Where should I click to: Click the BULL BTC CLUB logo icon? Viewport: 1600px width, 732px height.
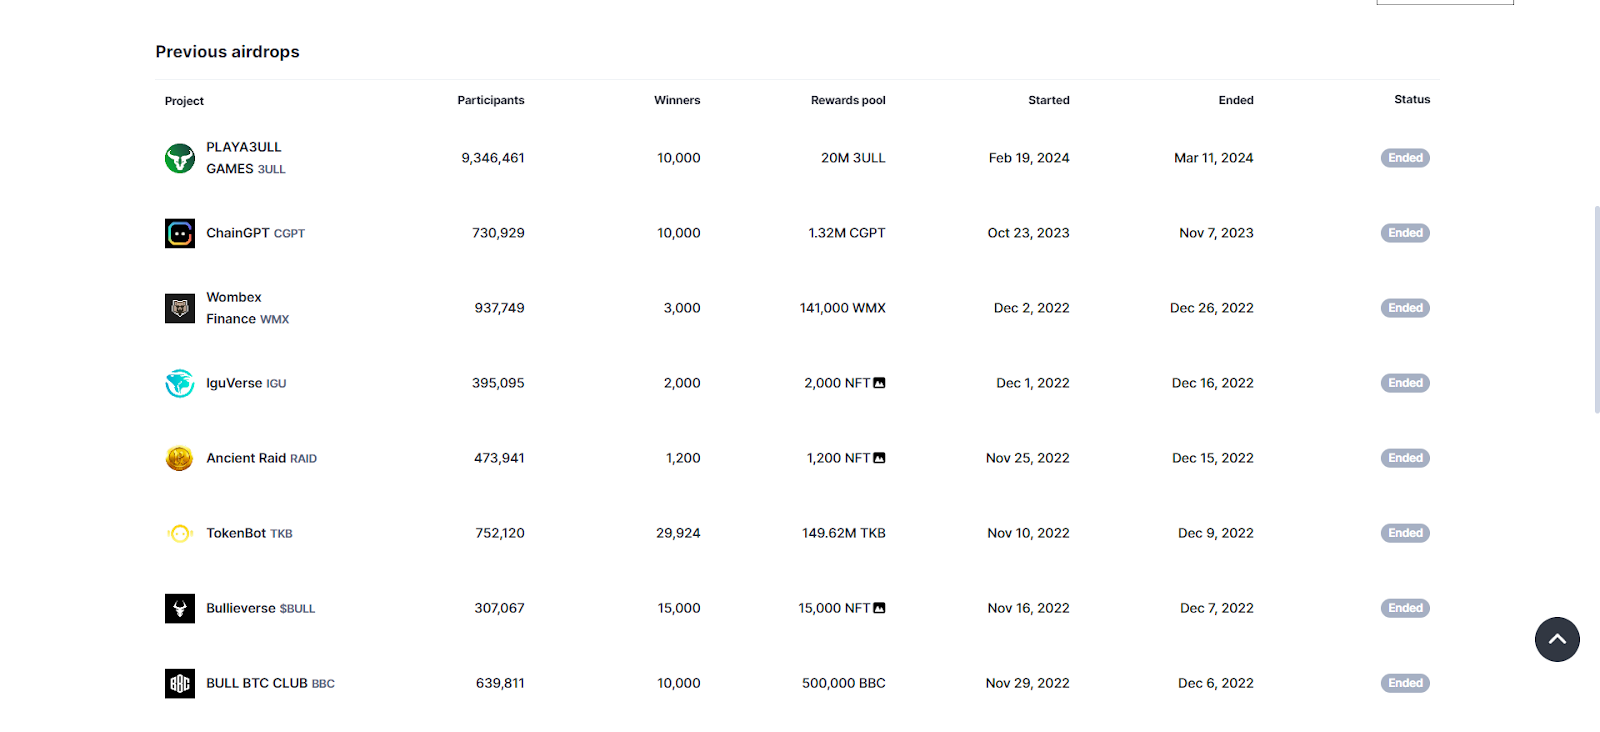point(180,683)
